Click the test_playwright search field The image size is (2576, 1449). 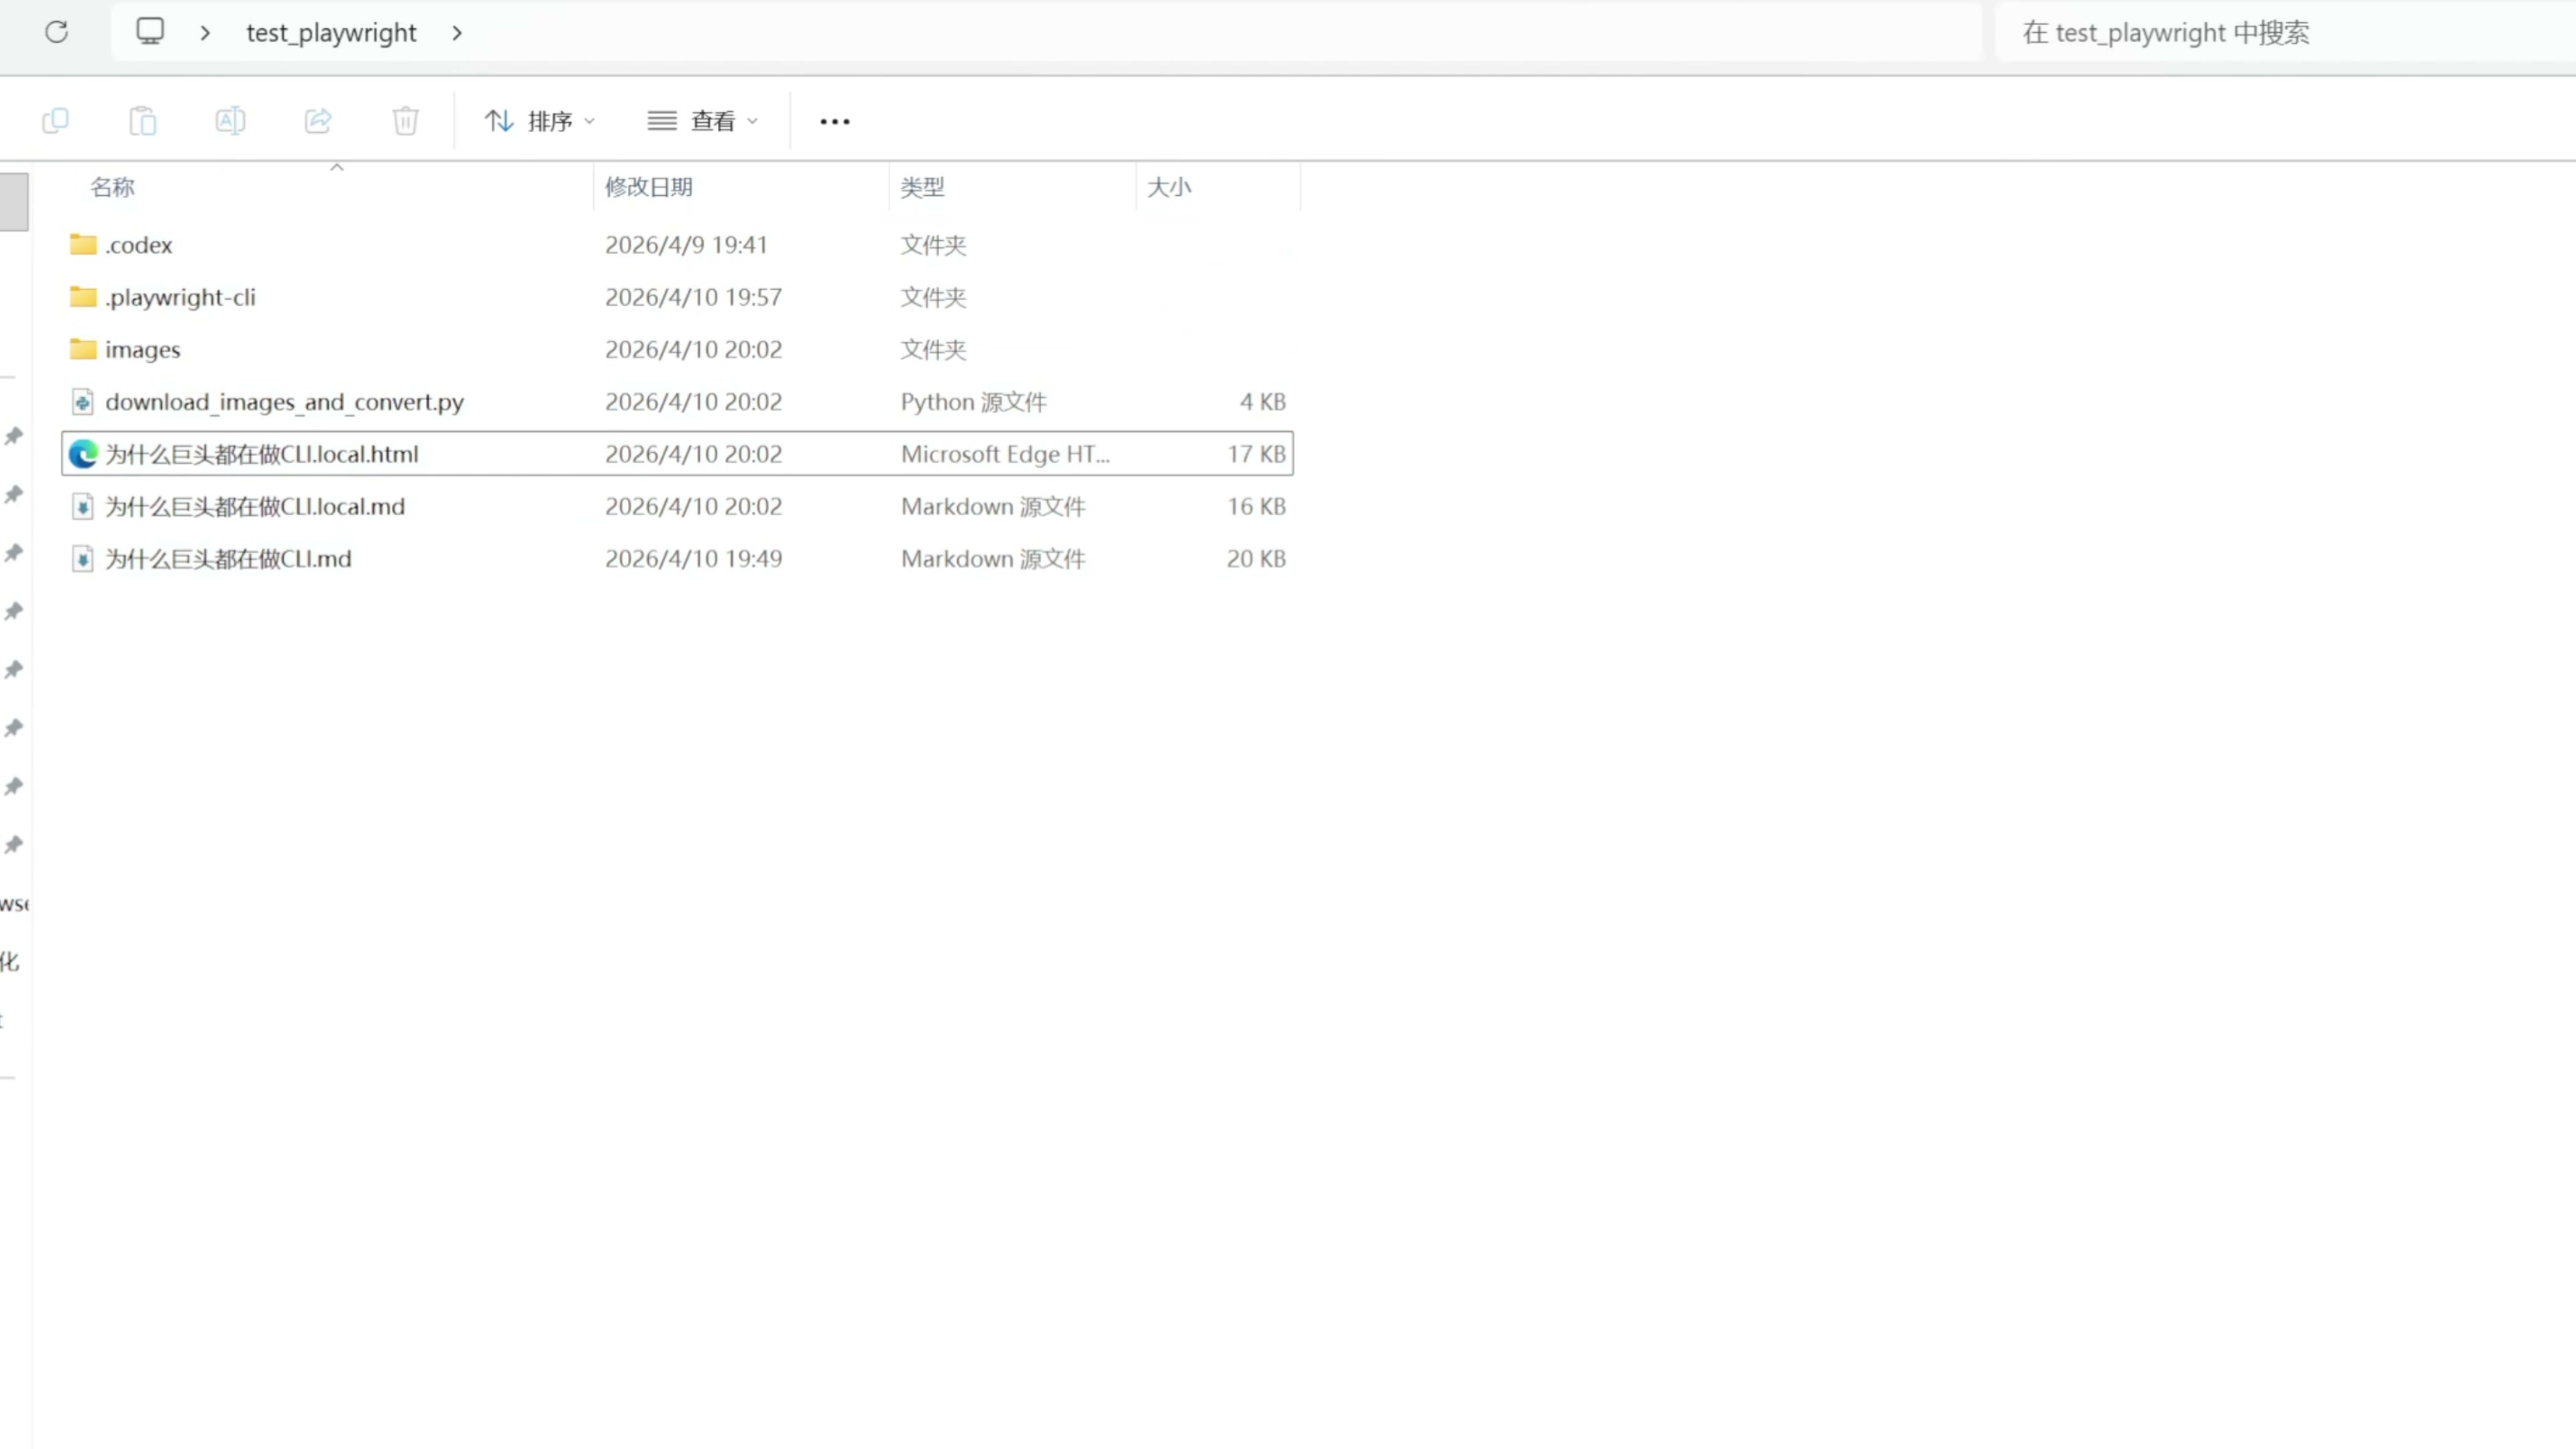[2280, 33]
